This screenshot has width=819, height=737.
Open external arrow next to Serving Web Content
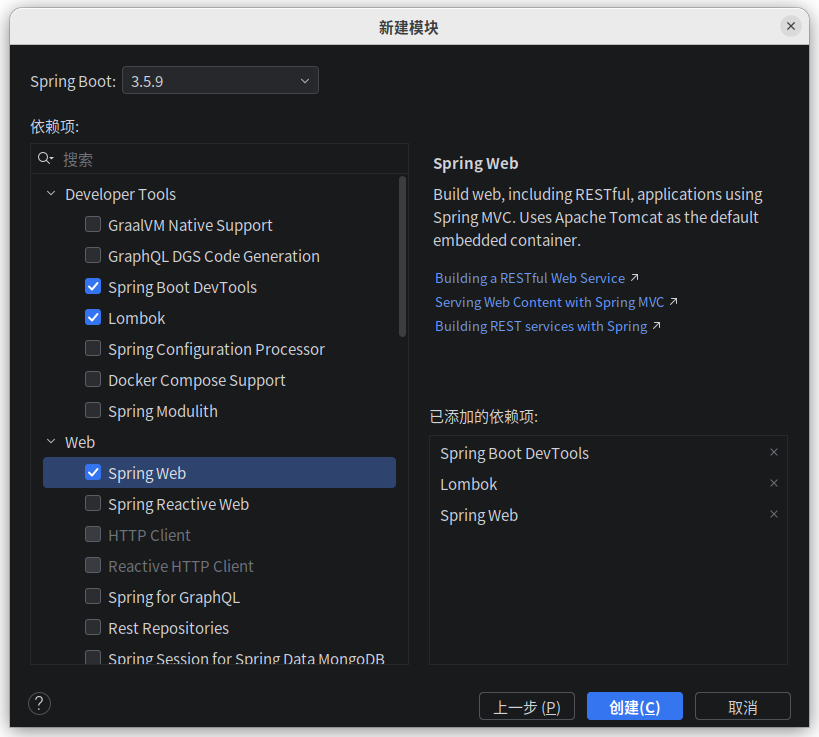[x=673, y=301]
